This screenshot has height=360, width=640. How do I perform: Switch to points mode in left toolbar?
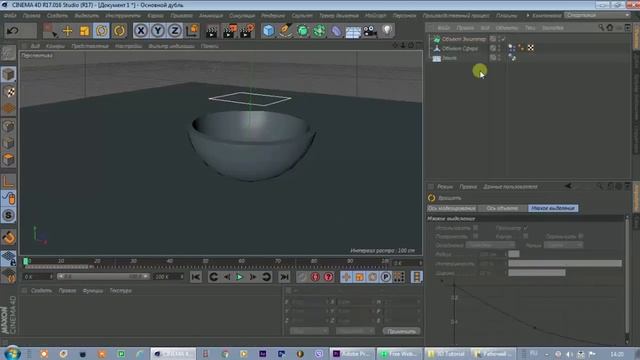pos(9,126)
